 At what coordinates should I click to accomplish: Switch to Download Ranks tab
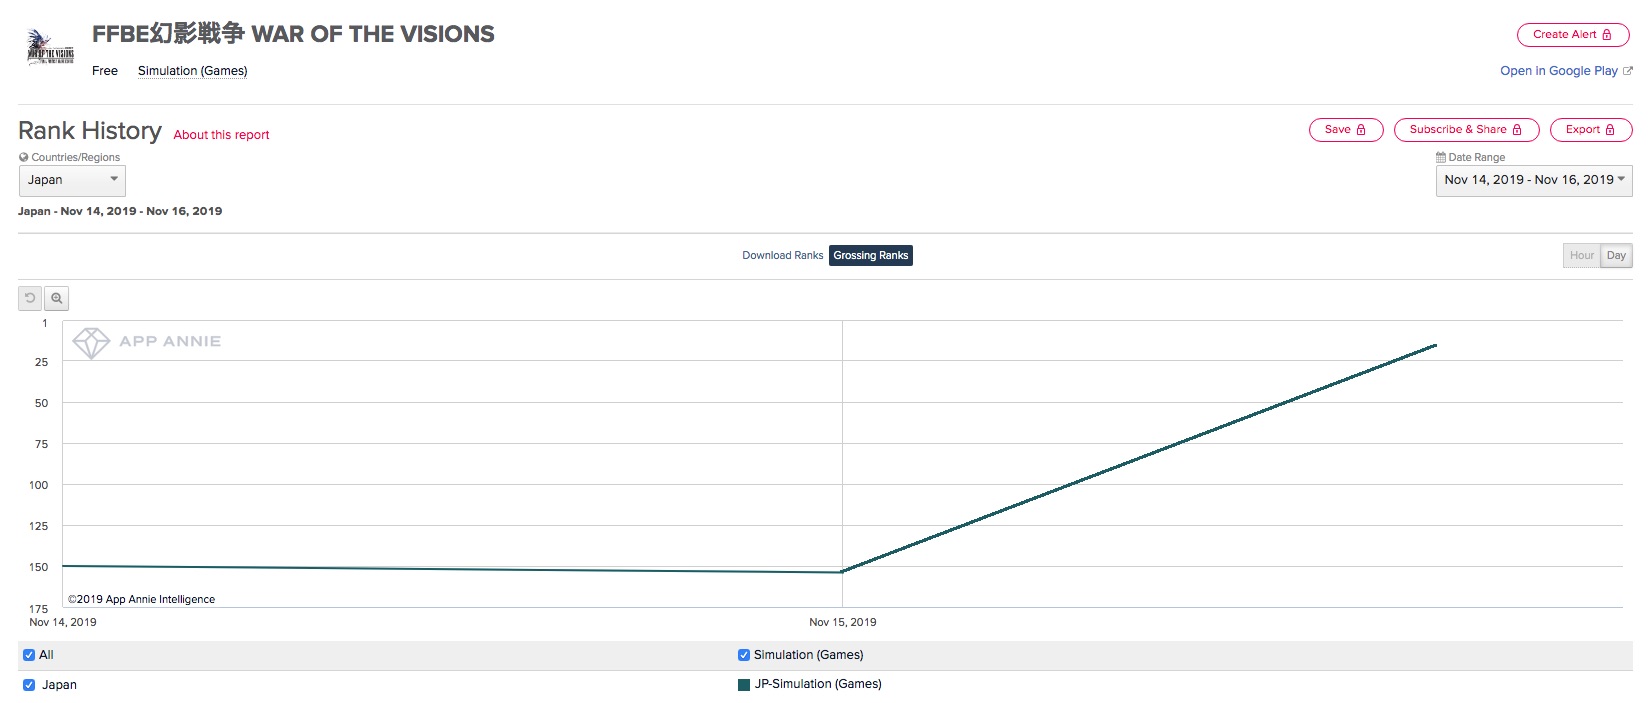point(782,256)
